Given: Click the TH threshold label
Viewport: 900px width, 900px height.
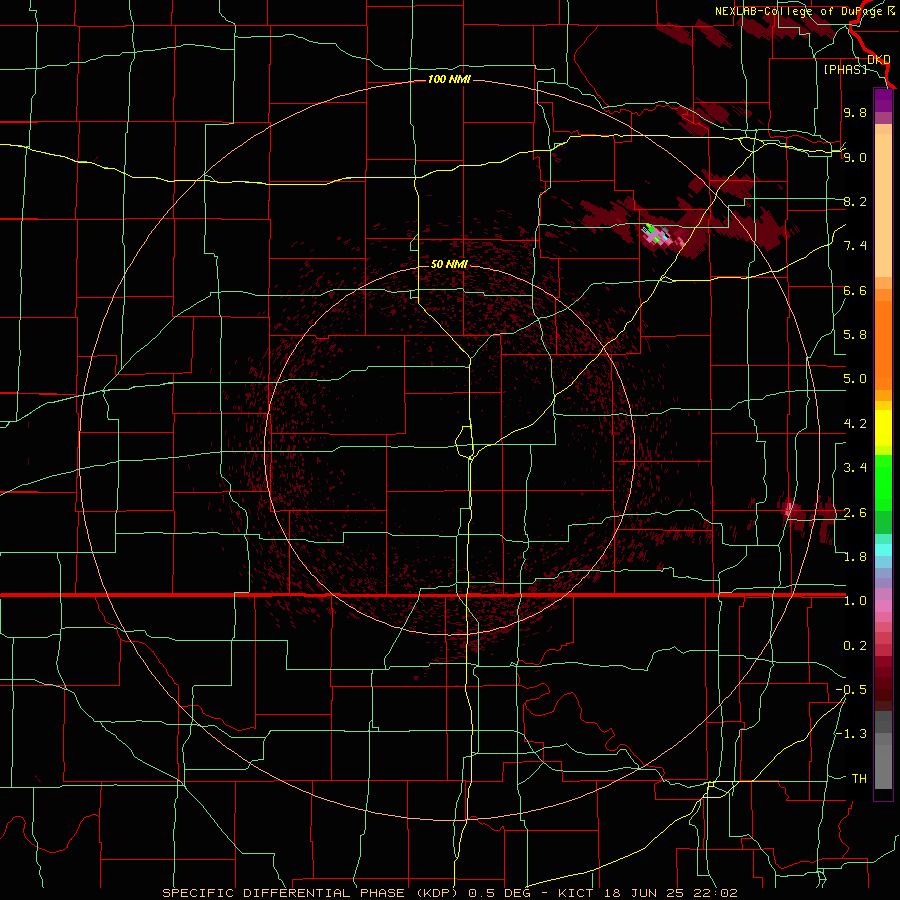Looking at the screenshot, I should pyautogui.click(x=859, y=779).
